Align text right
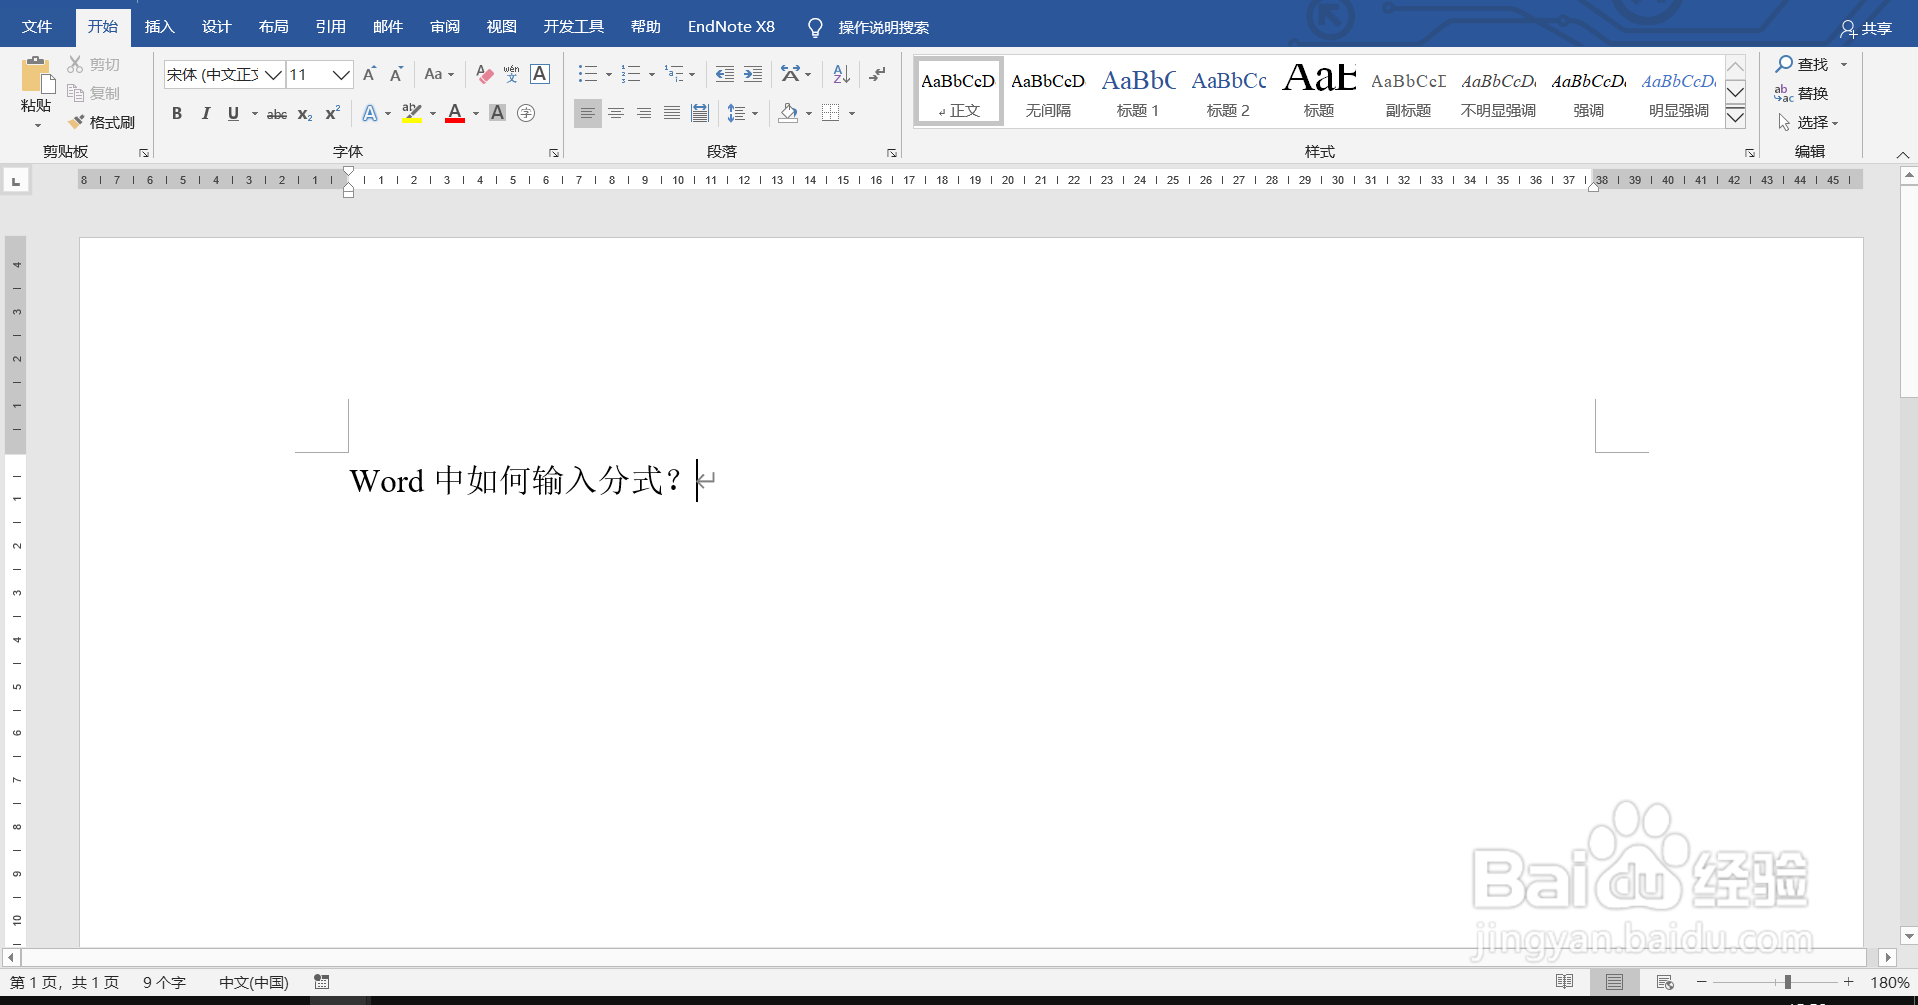Screen dimensions: 1918x1005 (x=644, y=113)
